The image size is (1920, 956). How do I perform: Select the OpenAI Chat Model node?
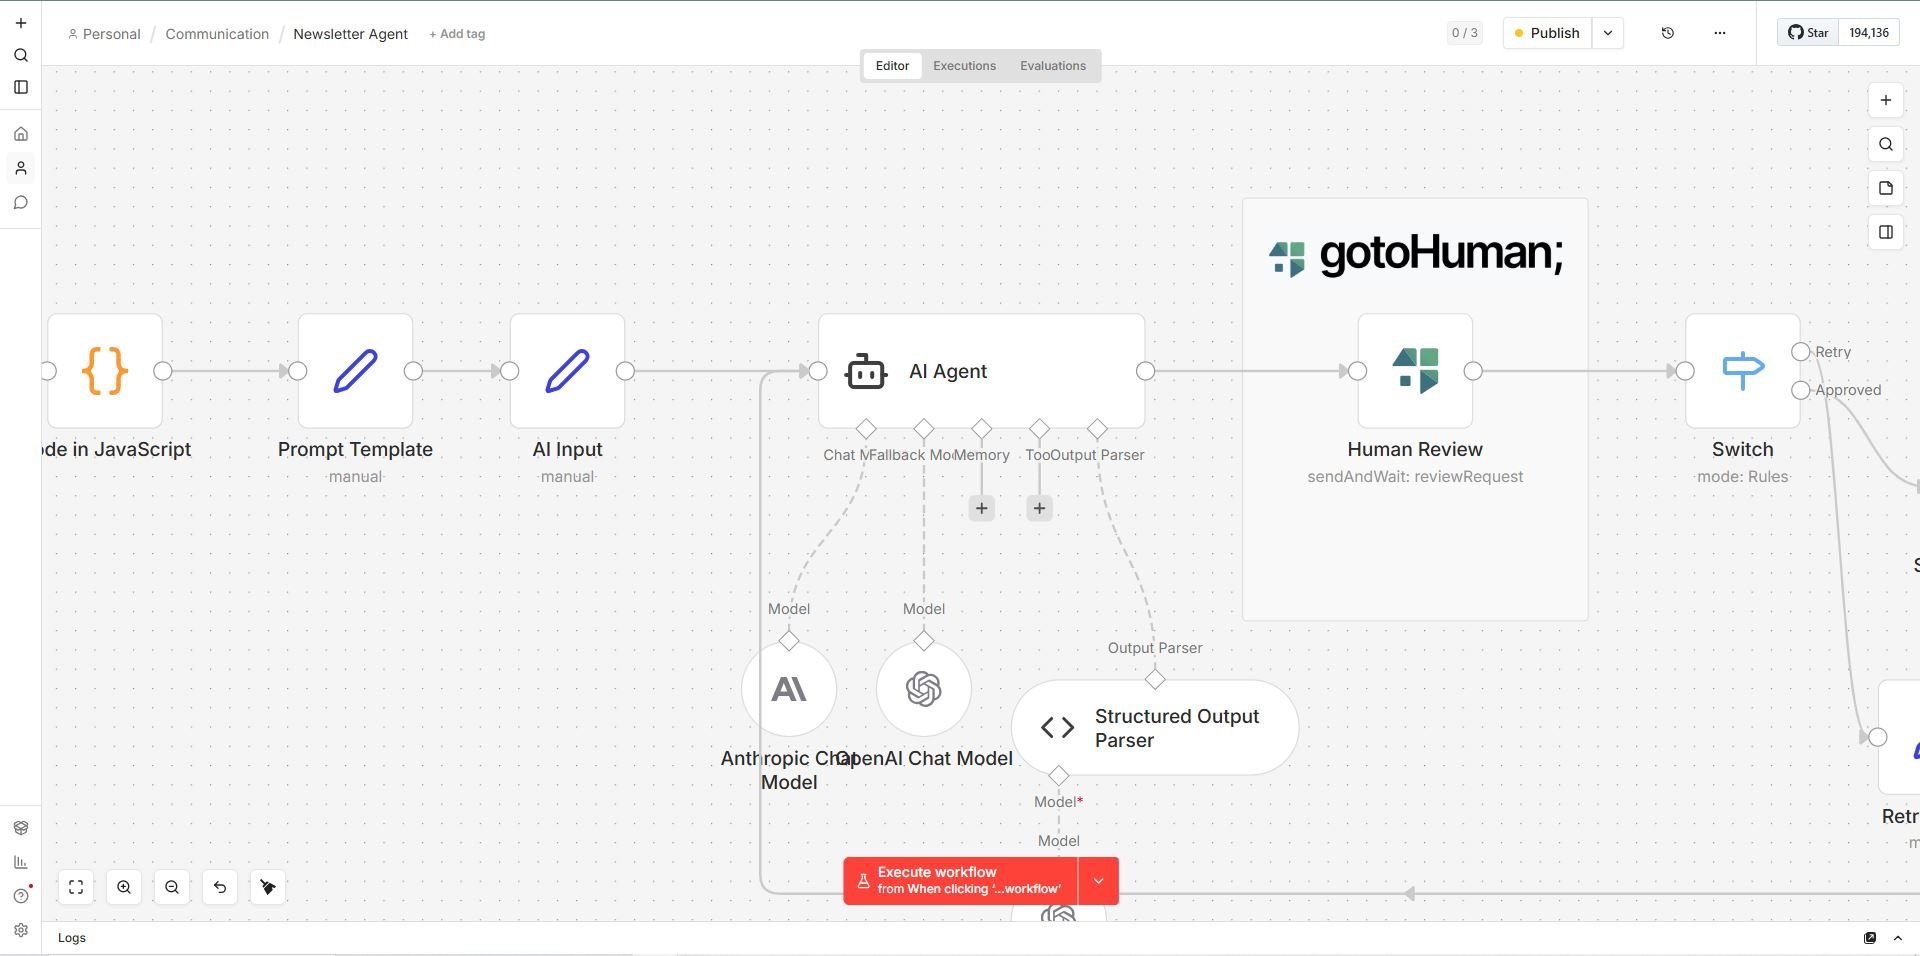[924, 689]
